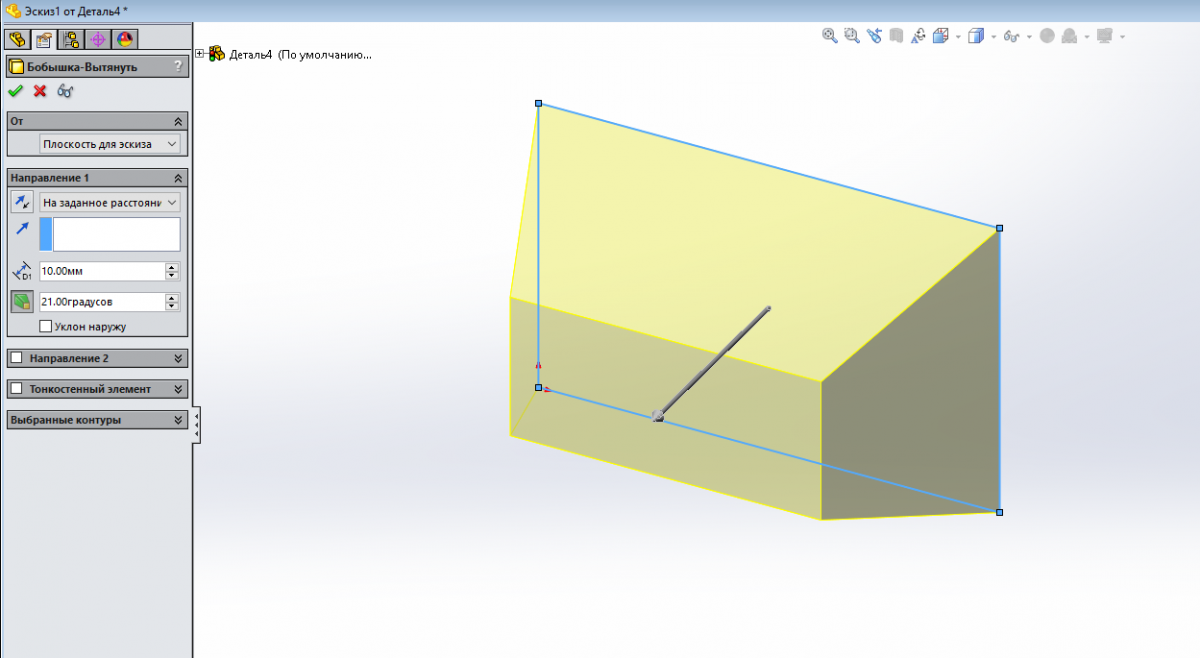Viewport: 1200px width, 658px height.
Task: Enable the Тонкостенный элемент checkbox
Action: (16, 389)
